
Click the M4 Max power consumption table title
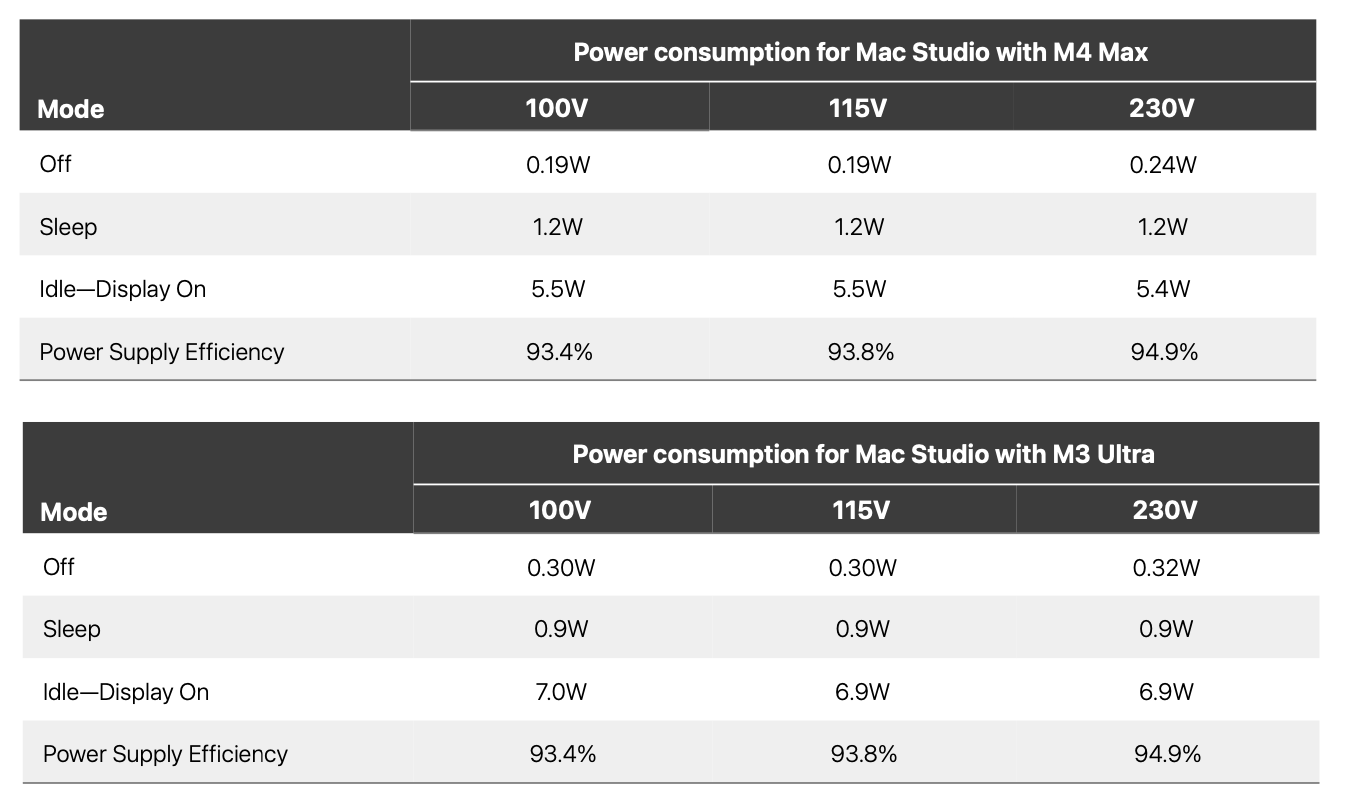pos(860,52)
